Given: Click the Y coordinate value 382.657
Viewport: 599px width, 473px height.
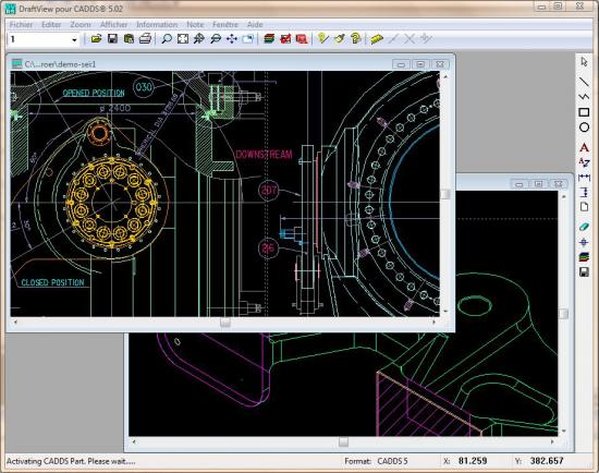Looking at the screenshot, I should [x=547, y=461].
